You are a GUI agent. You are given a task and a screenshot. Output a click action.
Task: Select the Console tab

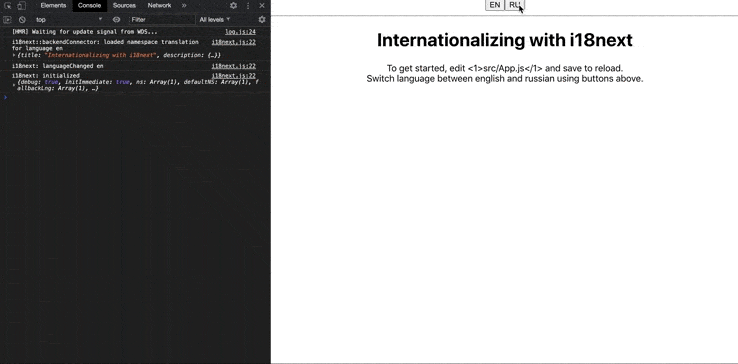coord(89,6)
